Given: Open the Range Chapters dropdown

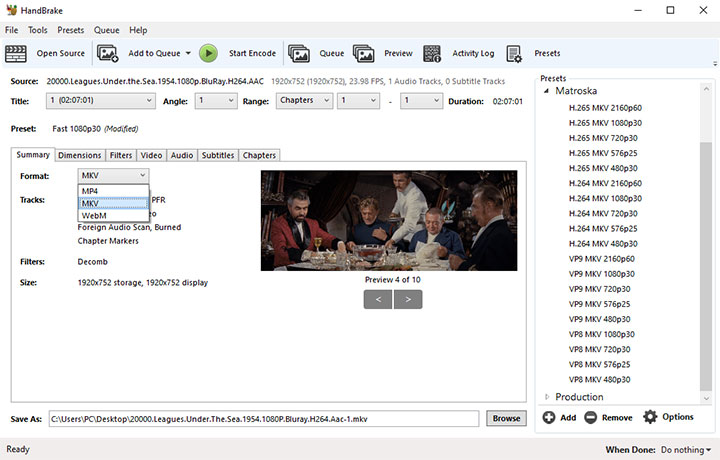Looking at the screenshot, I should click(304, 101).
